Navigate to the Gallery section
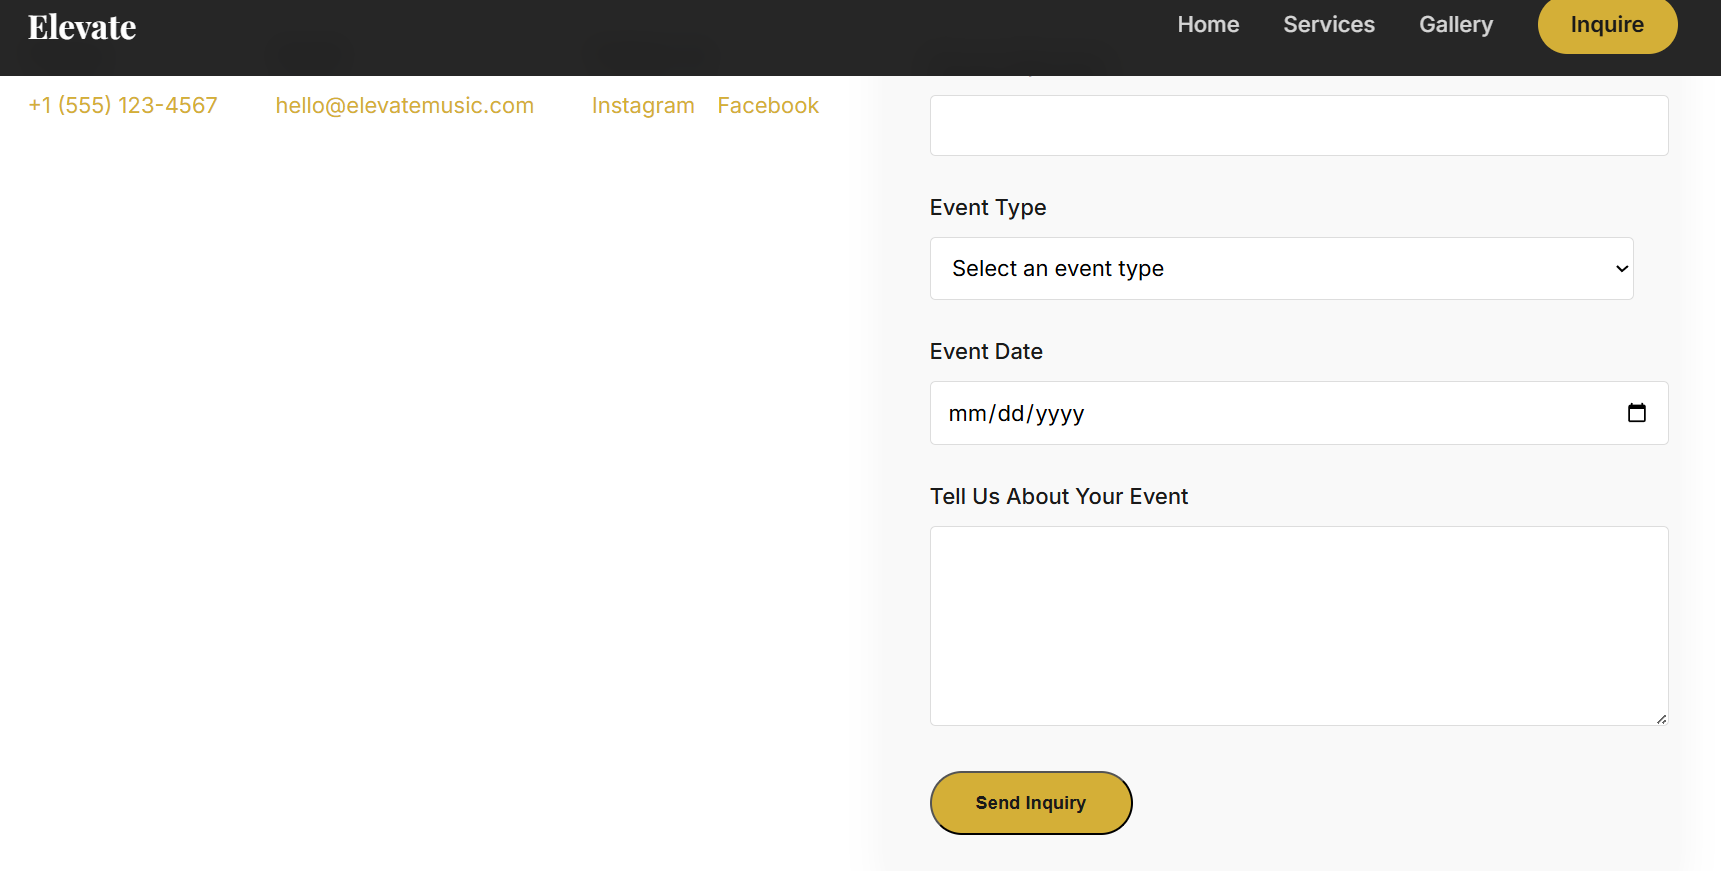 pyautogui.click(x=1455, y=25)
